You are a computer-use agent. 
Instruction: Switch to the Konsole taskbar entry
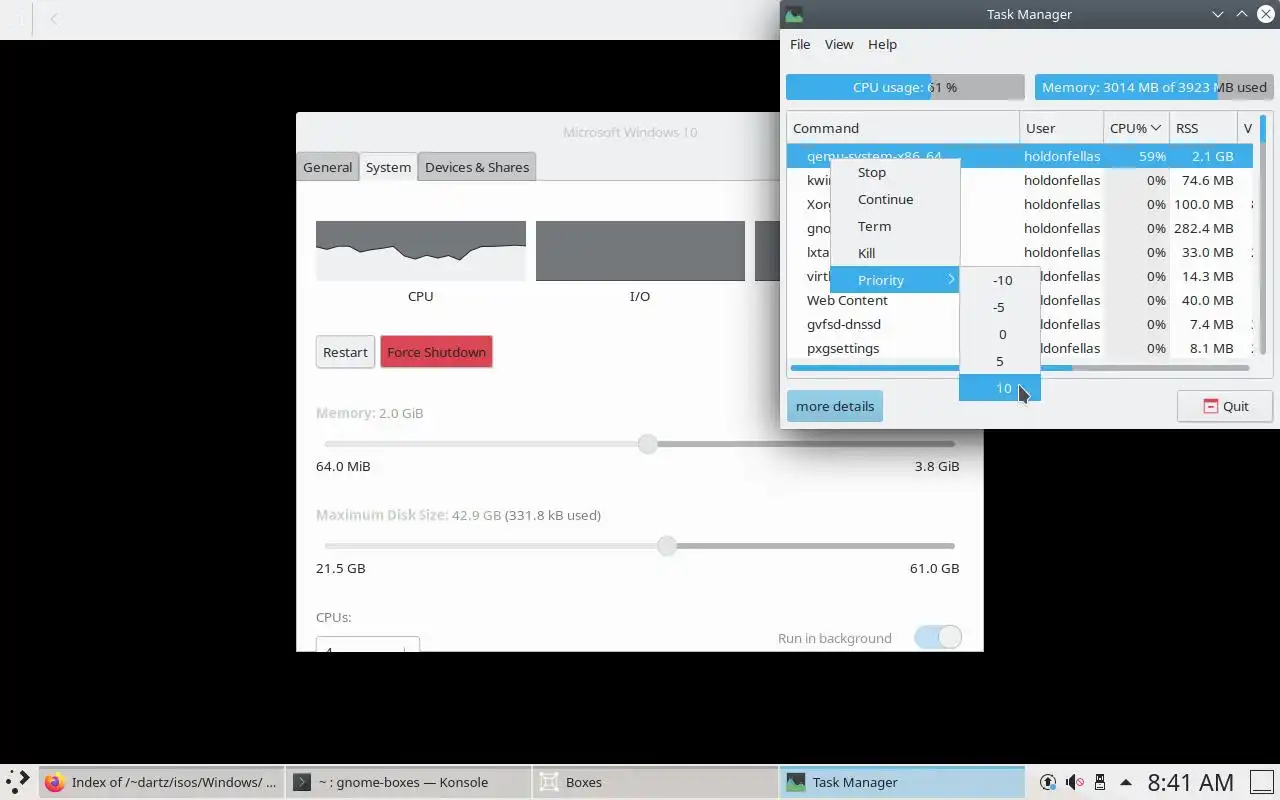tap(407, 782)
